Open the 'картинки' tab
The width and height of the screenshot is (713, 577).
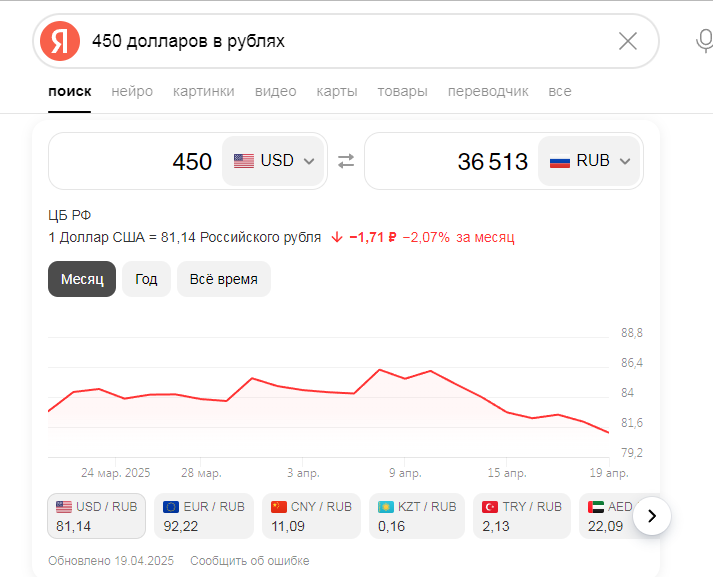point(204,91)
